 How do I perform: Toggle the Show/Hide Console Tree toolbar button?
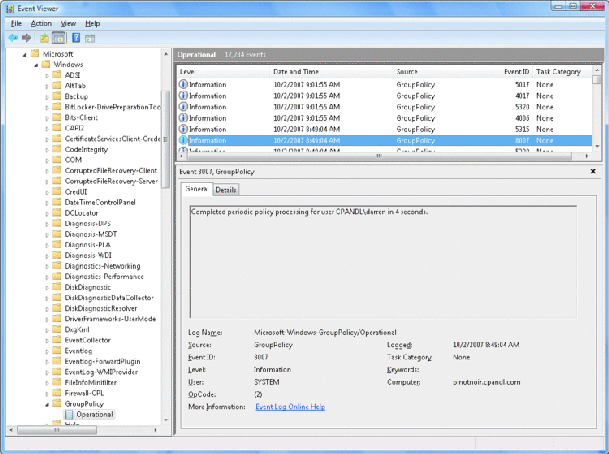click(59, 38)
